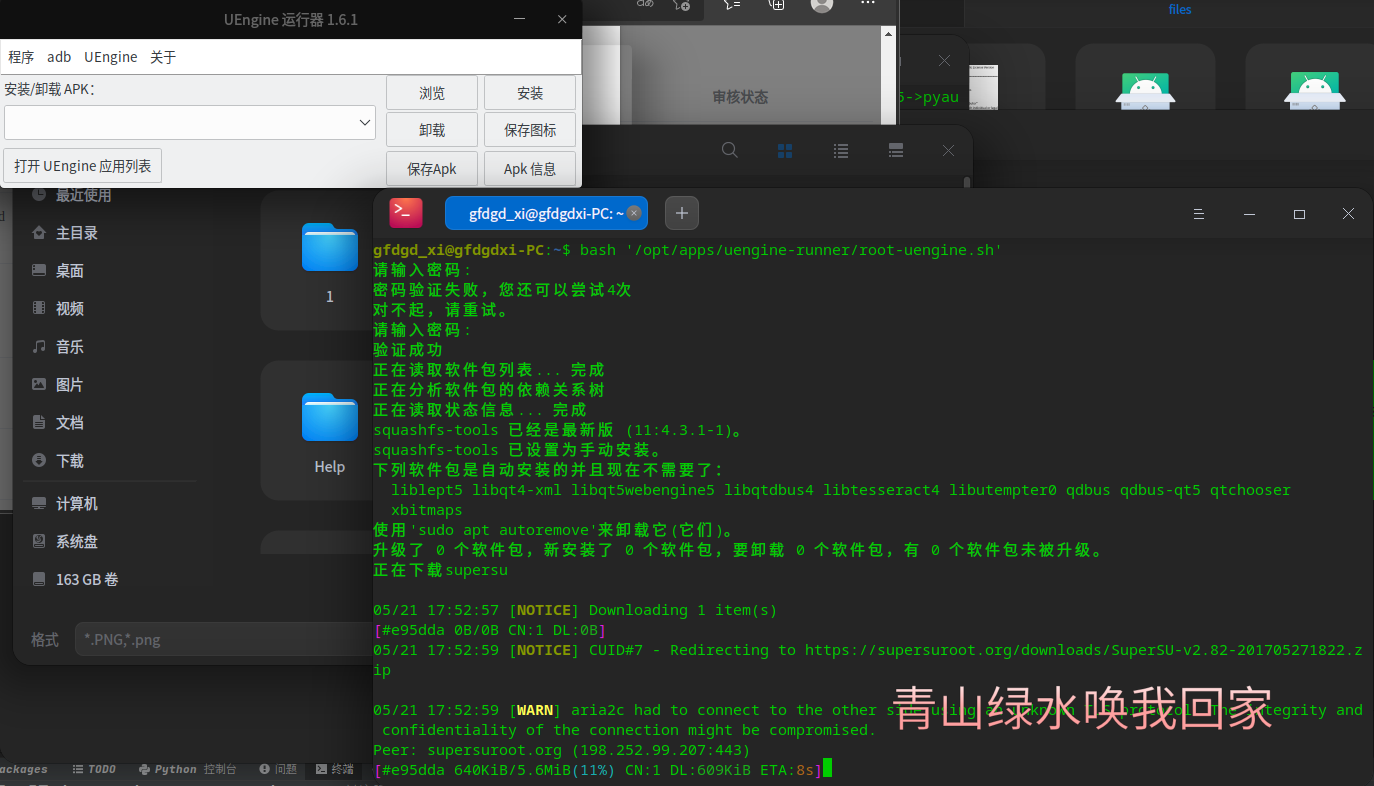Click the browser profile avatar icon
This screenshot has width=1374, height=786.
822,5
